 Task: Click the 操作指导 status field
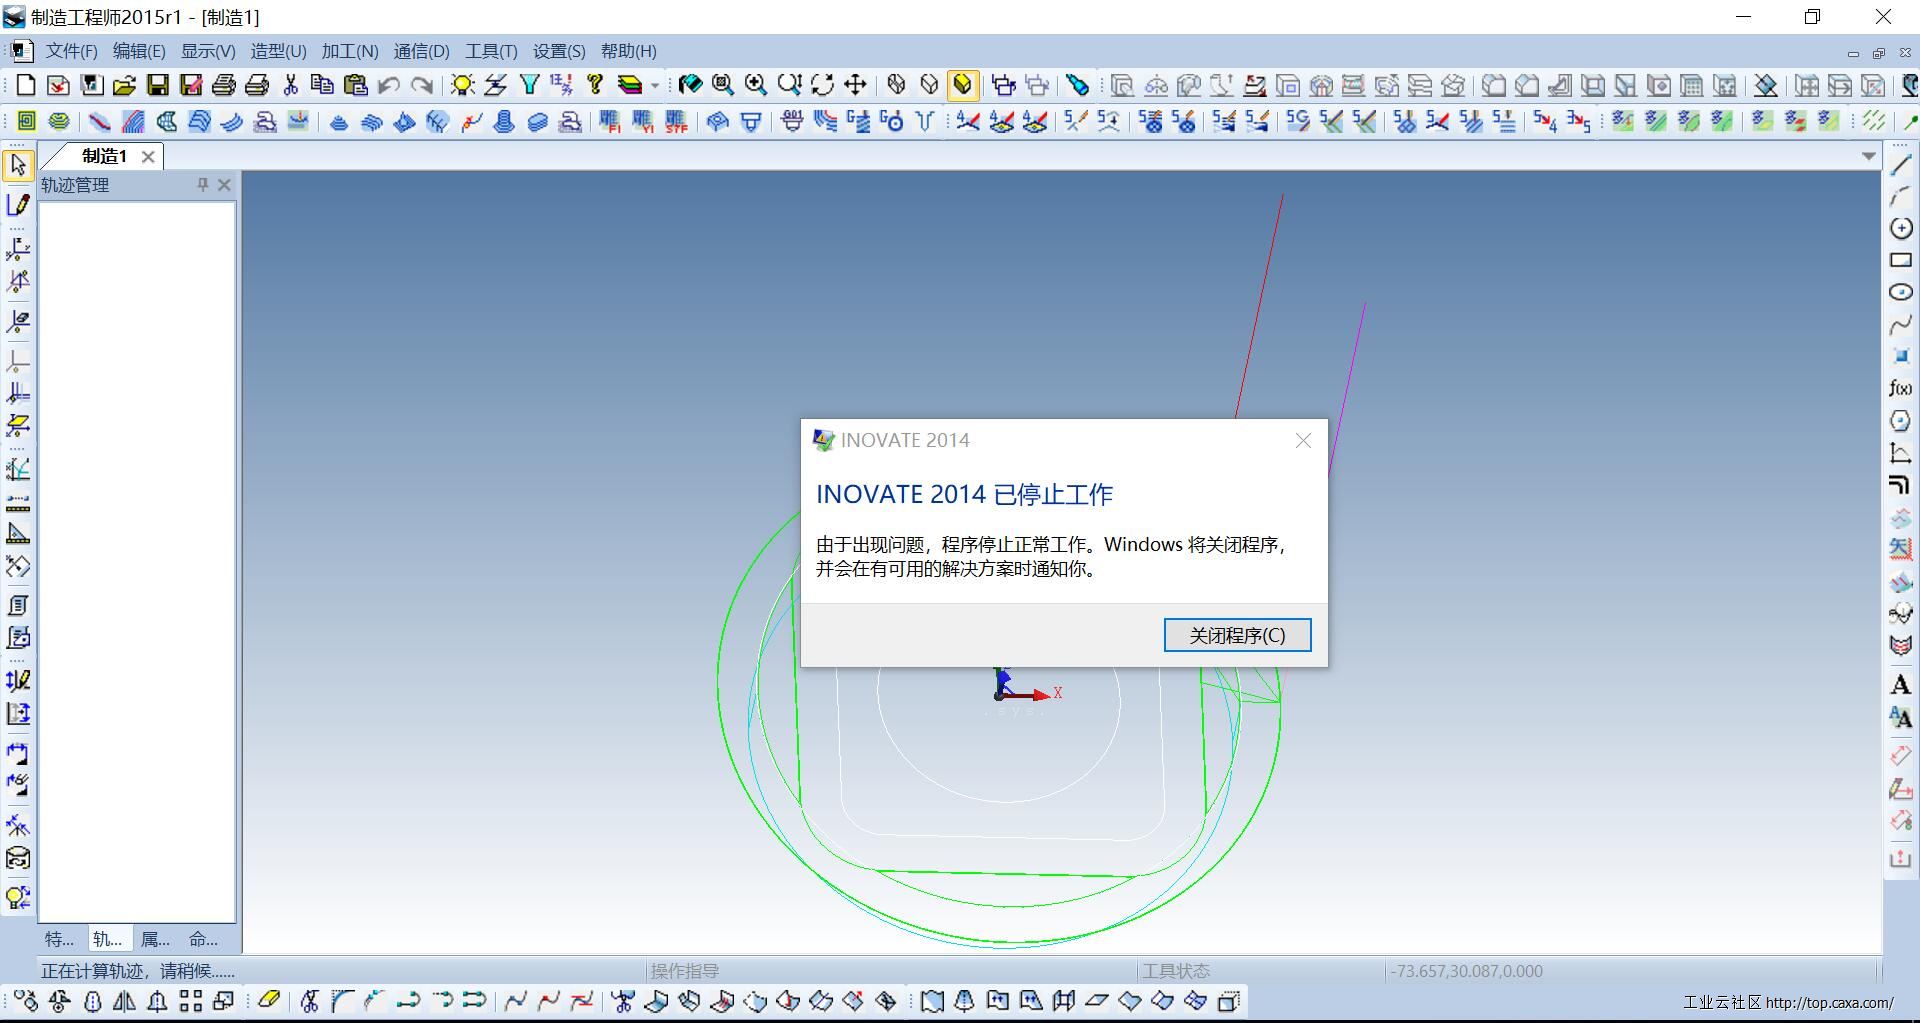coord(685,971)
